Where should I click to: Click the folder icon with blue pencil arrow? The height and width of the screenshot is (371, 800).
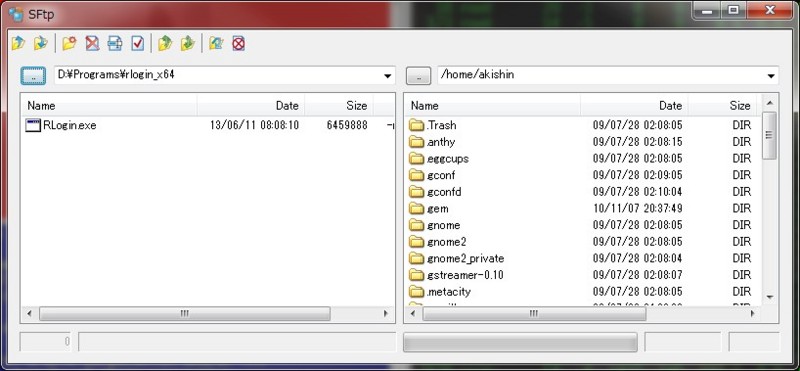pyautogui.click(x=216, y=43)
